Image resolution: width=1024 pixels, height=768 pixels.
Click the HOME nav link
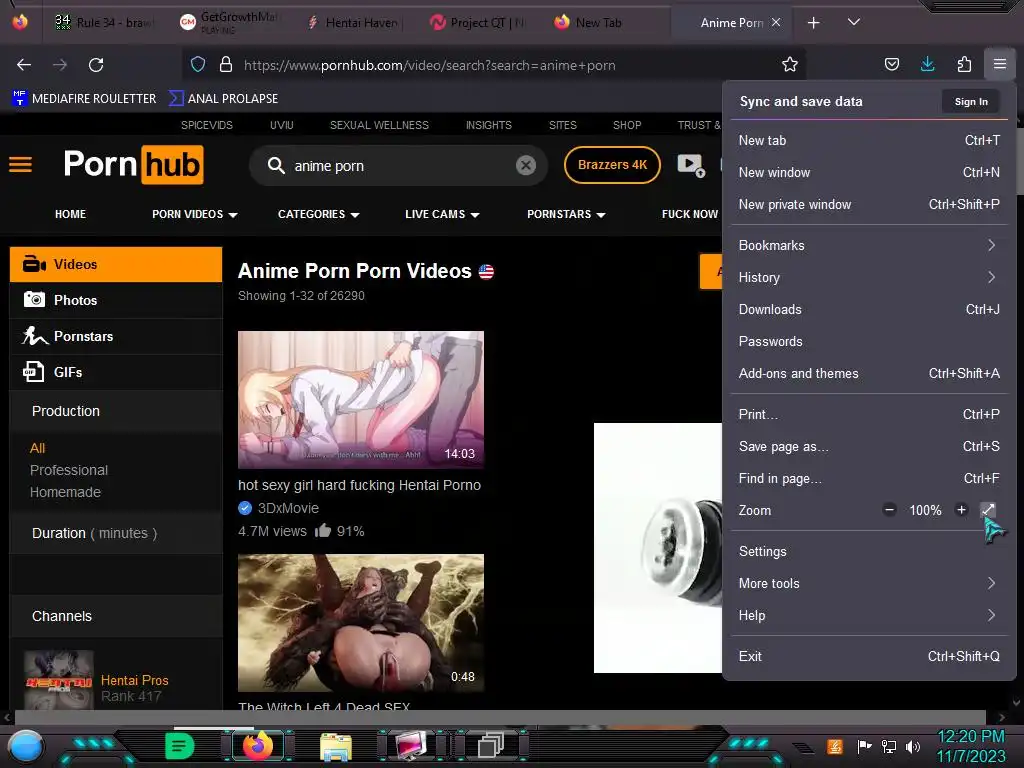coord(71,214)
